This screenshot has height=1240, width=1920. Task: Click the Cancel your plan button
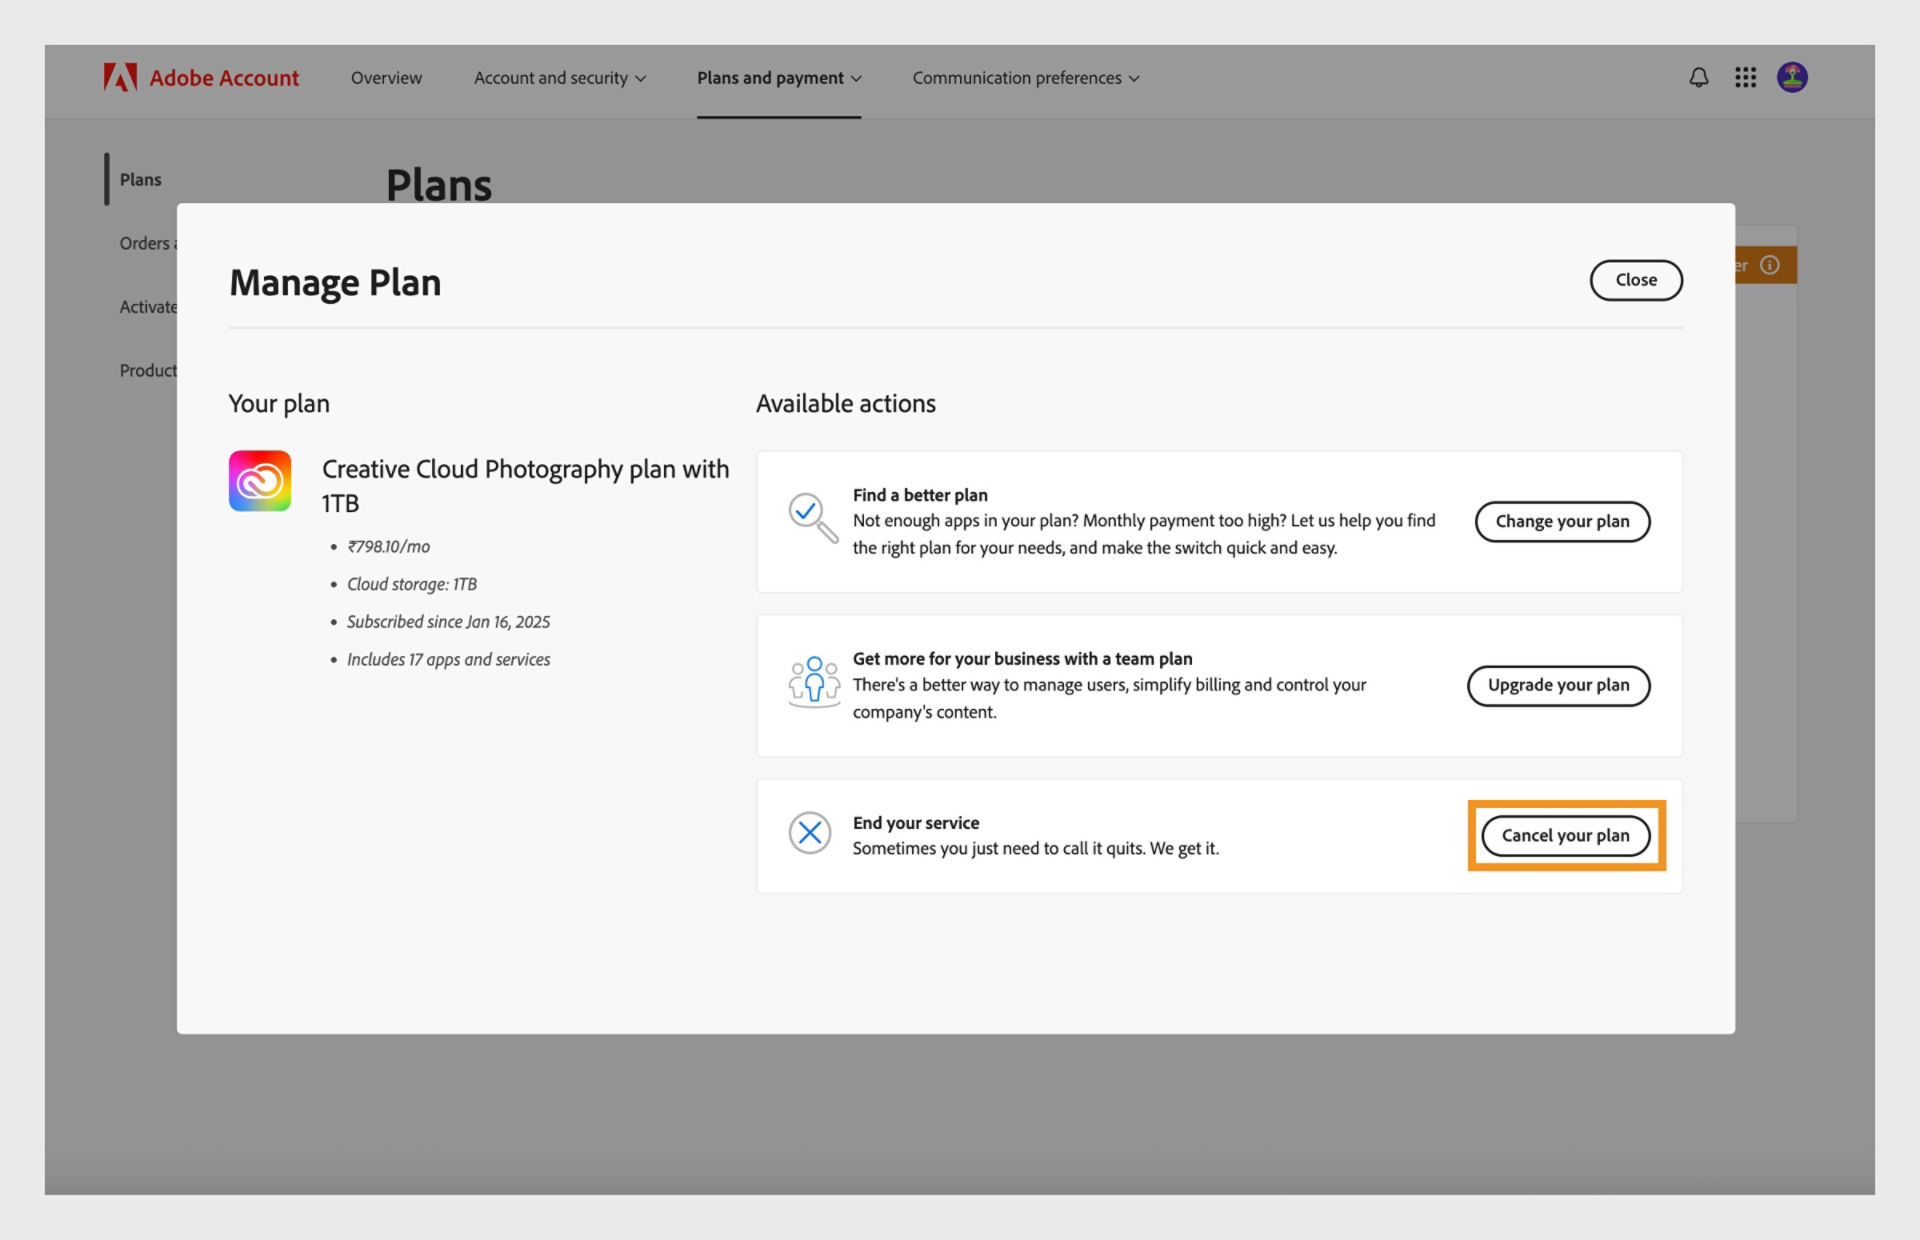[1565, 835]
